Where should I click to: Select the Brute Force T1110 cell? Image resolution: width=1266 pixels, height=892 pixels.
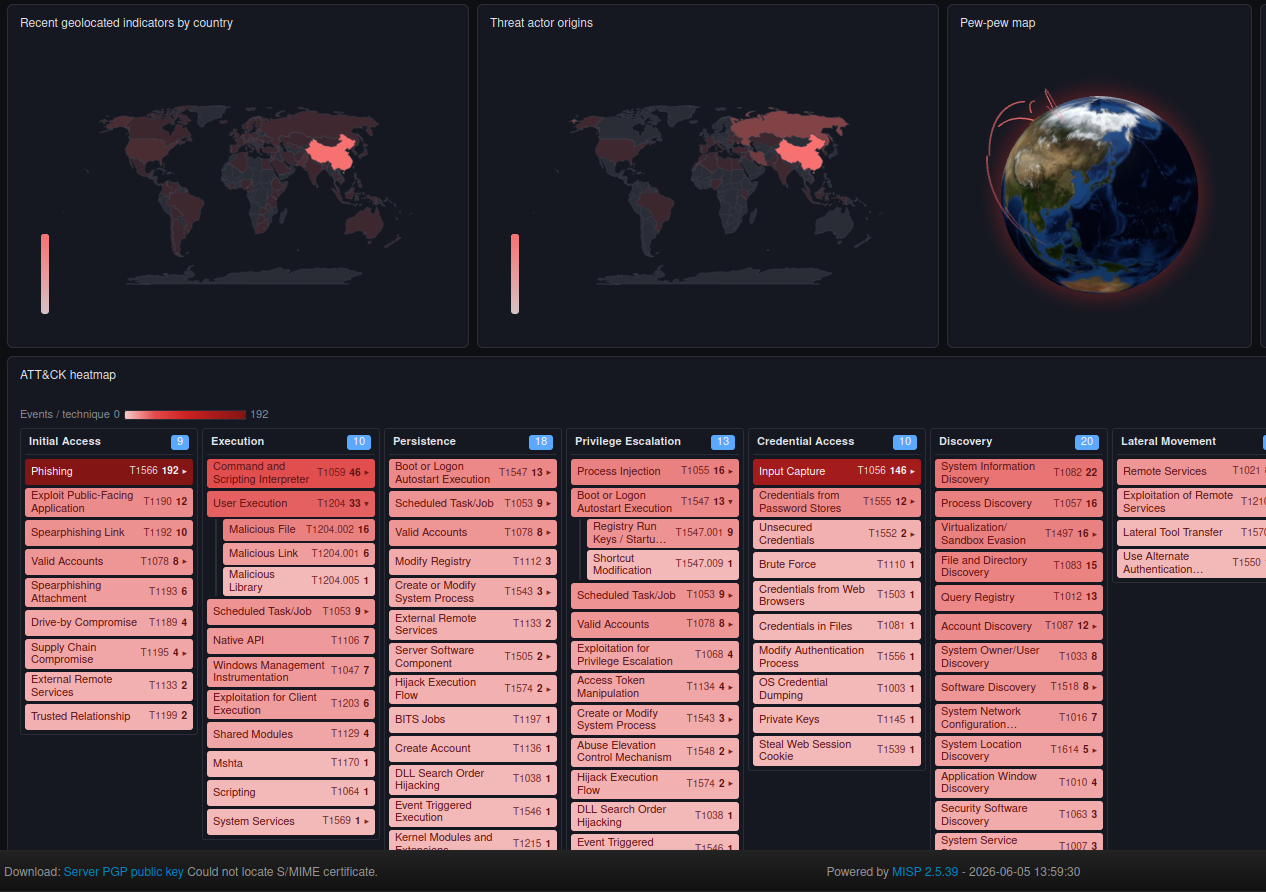(837, 565)
